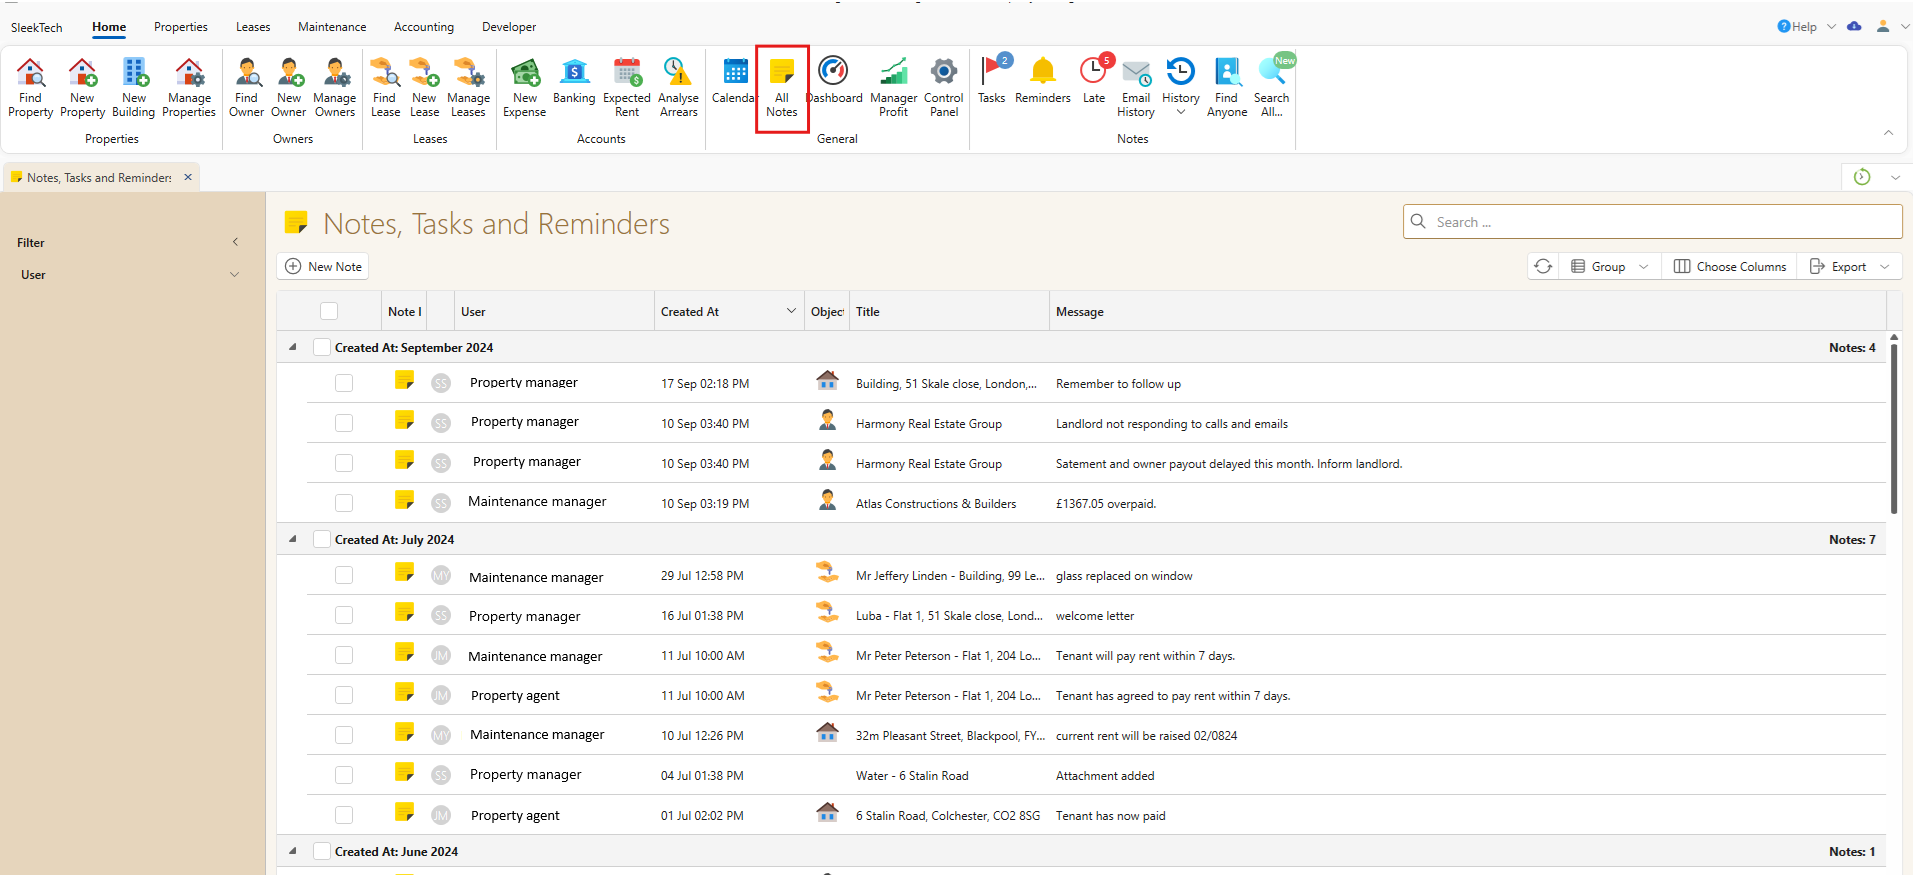The image size is (1913, 875).
Task: Collapse the September 2024 group
Action: [x=293, y=347]
